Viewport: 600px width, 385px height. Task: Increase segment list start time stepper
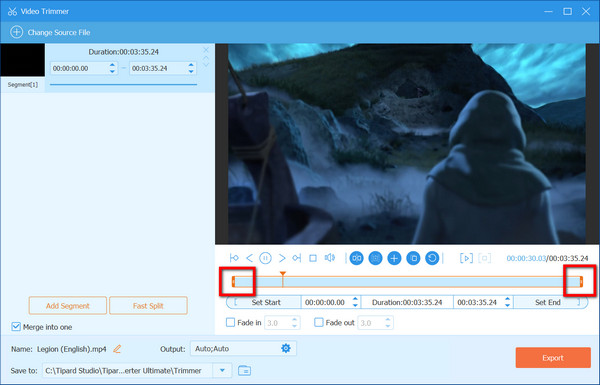(x=112, y=65)
